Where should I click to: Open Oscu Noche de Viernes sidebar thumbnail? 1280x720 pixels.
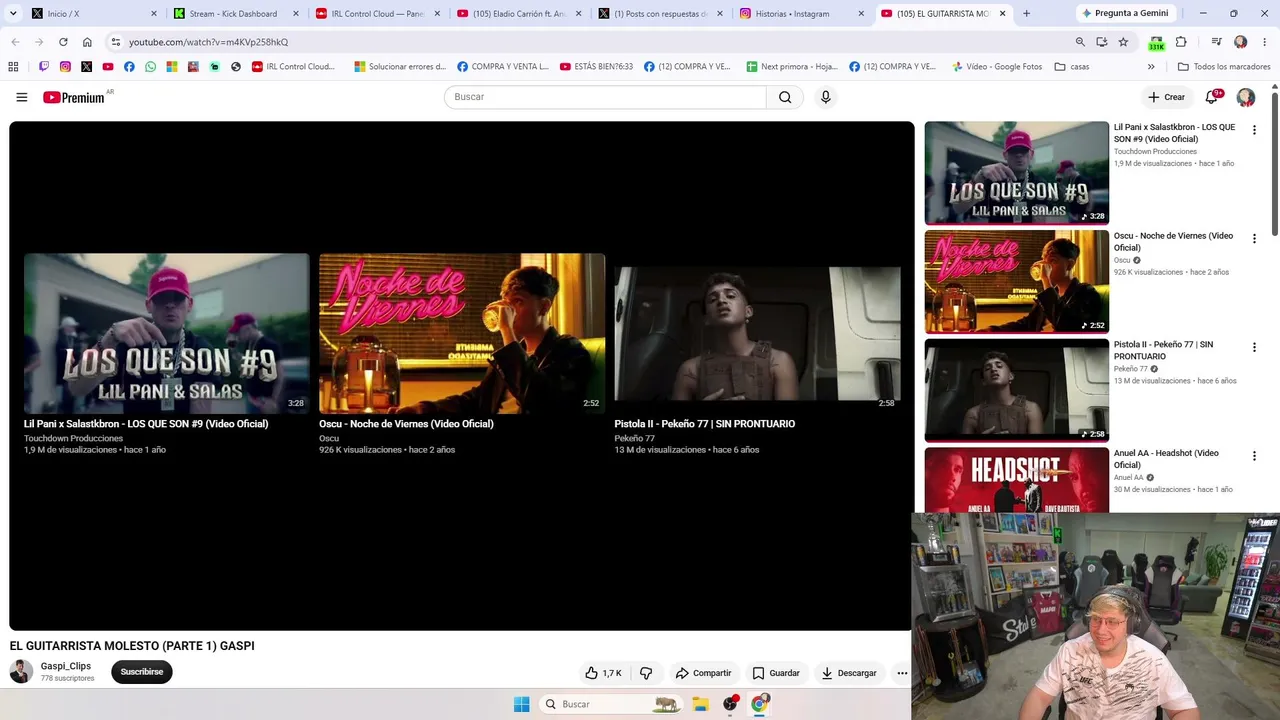click(x=1016, y=281)
